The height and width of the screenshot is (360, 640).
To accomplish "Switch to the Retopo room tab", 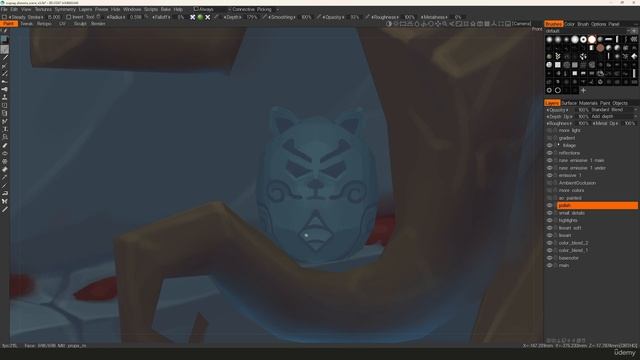I will (x=44, y=24).
